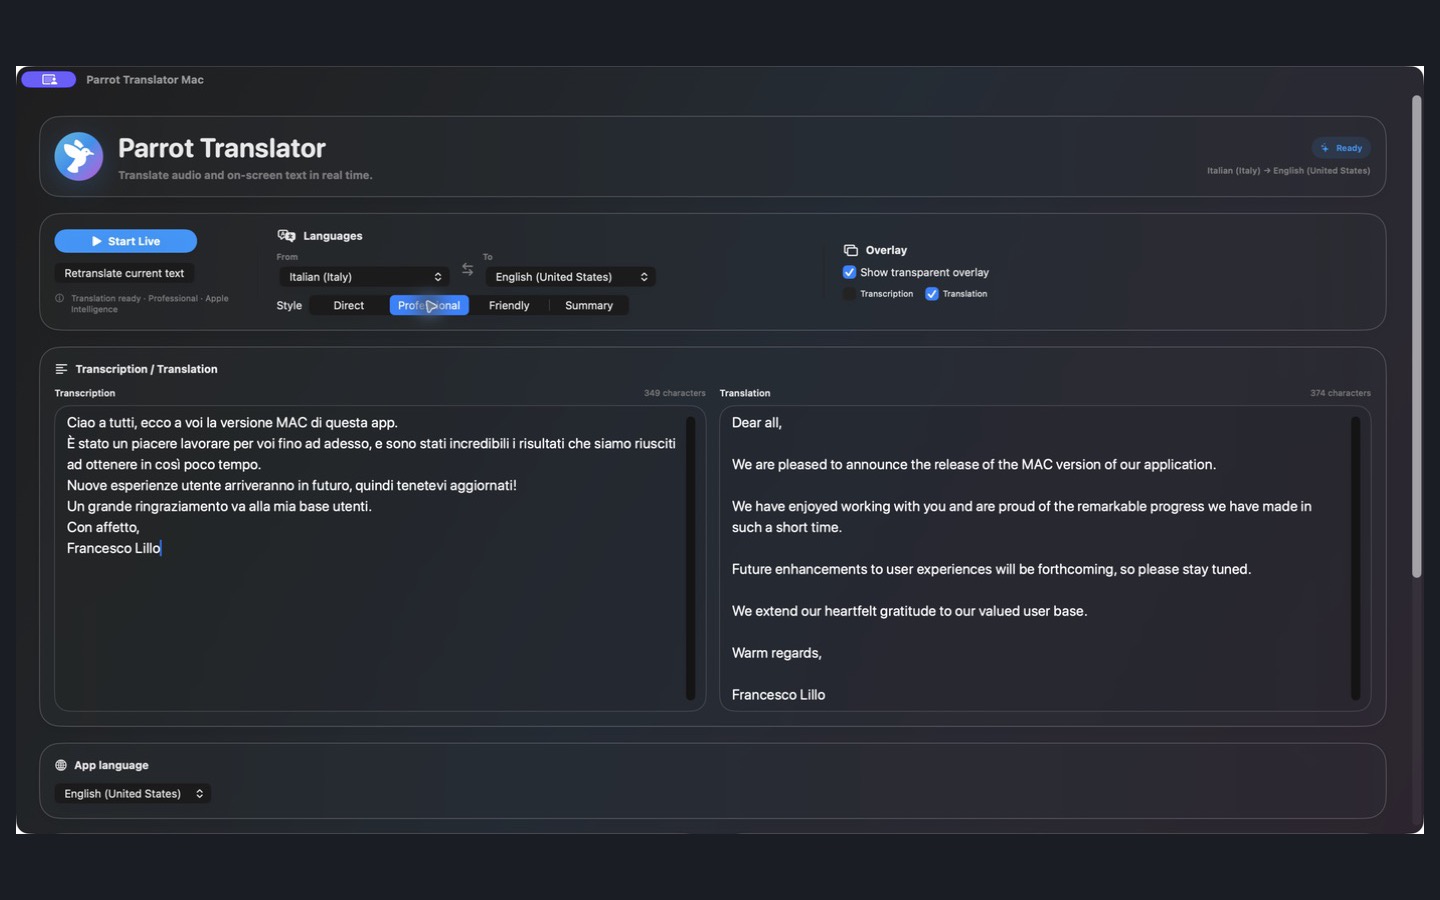Click the Transcription box scrollbar

click(690, 558)
